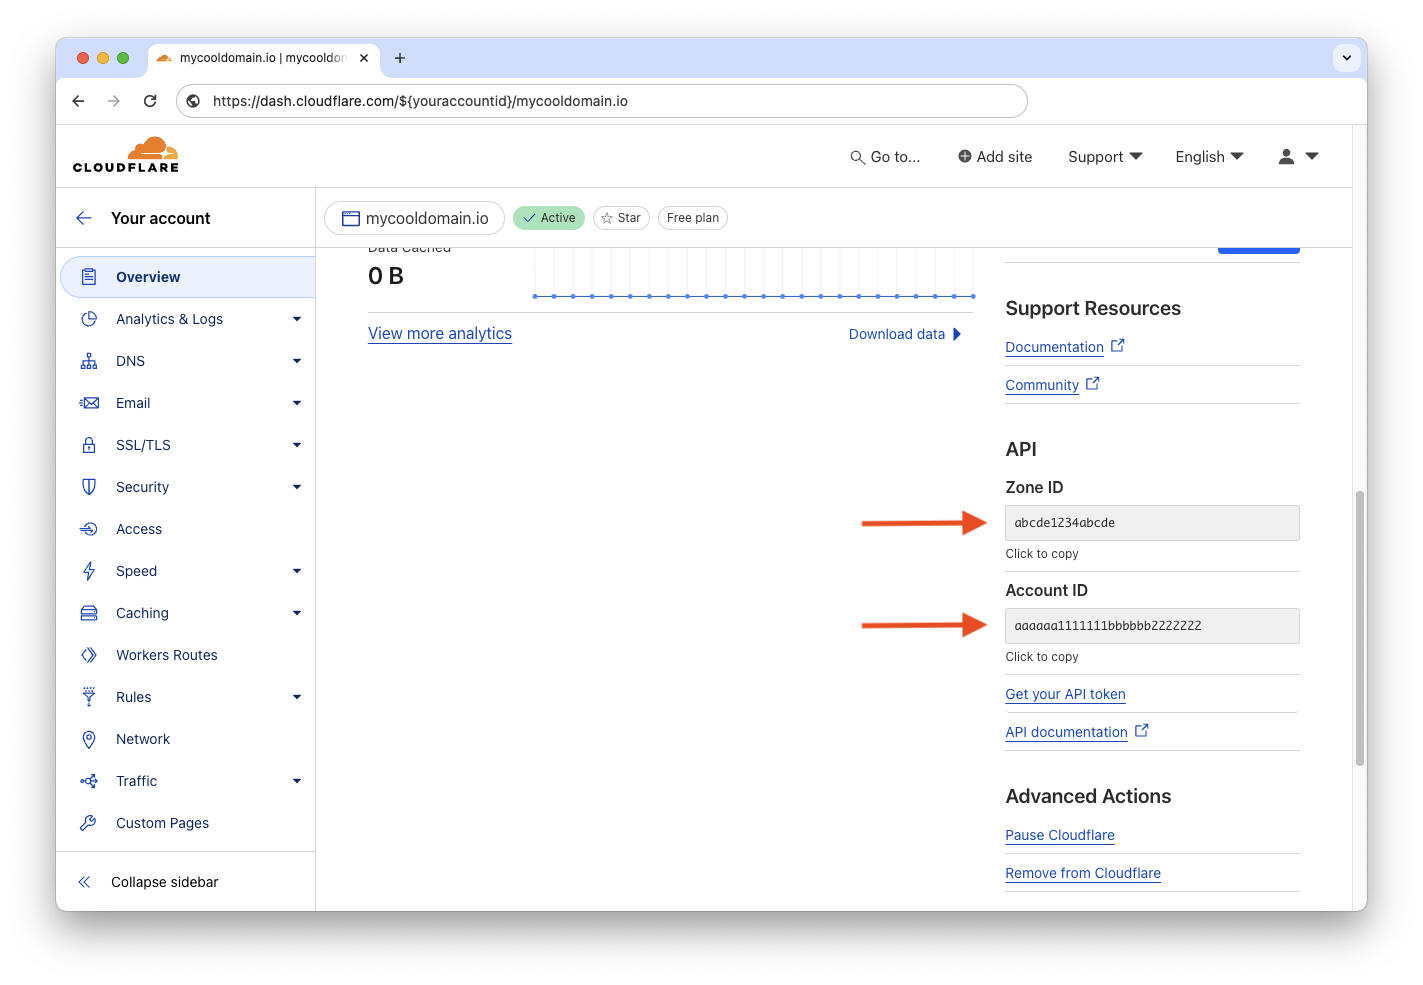Select Overview in the sidebar

click(x=188, y=277)
